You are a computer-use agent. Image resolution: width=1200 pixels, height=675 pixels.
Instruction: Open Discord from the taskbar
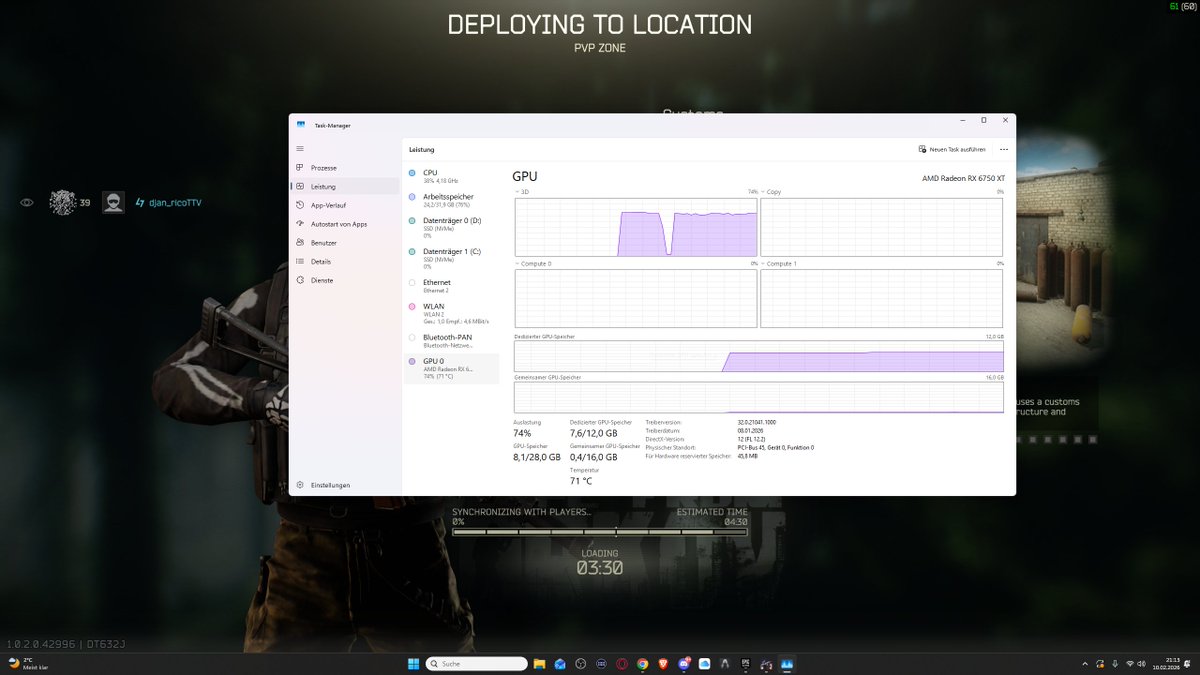(684, 663)
